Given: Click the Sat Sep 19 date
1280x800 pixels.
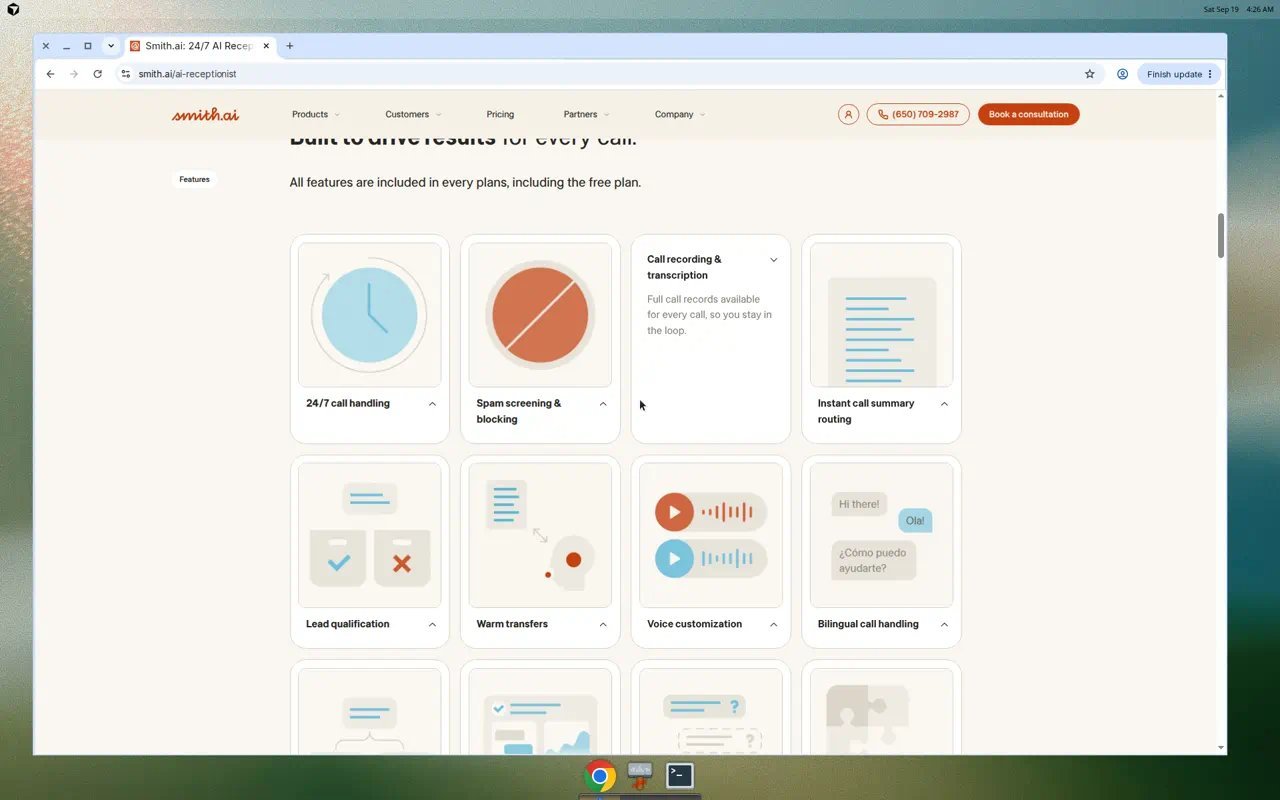Looking at the screenshot, I should point(1221,9).
